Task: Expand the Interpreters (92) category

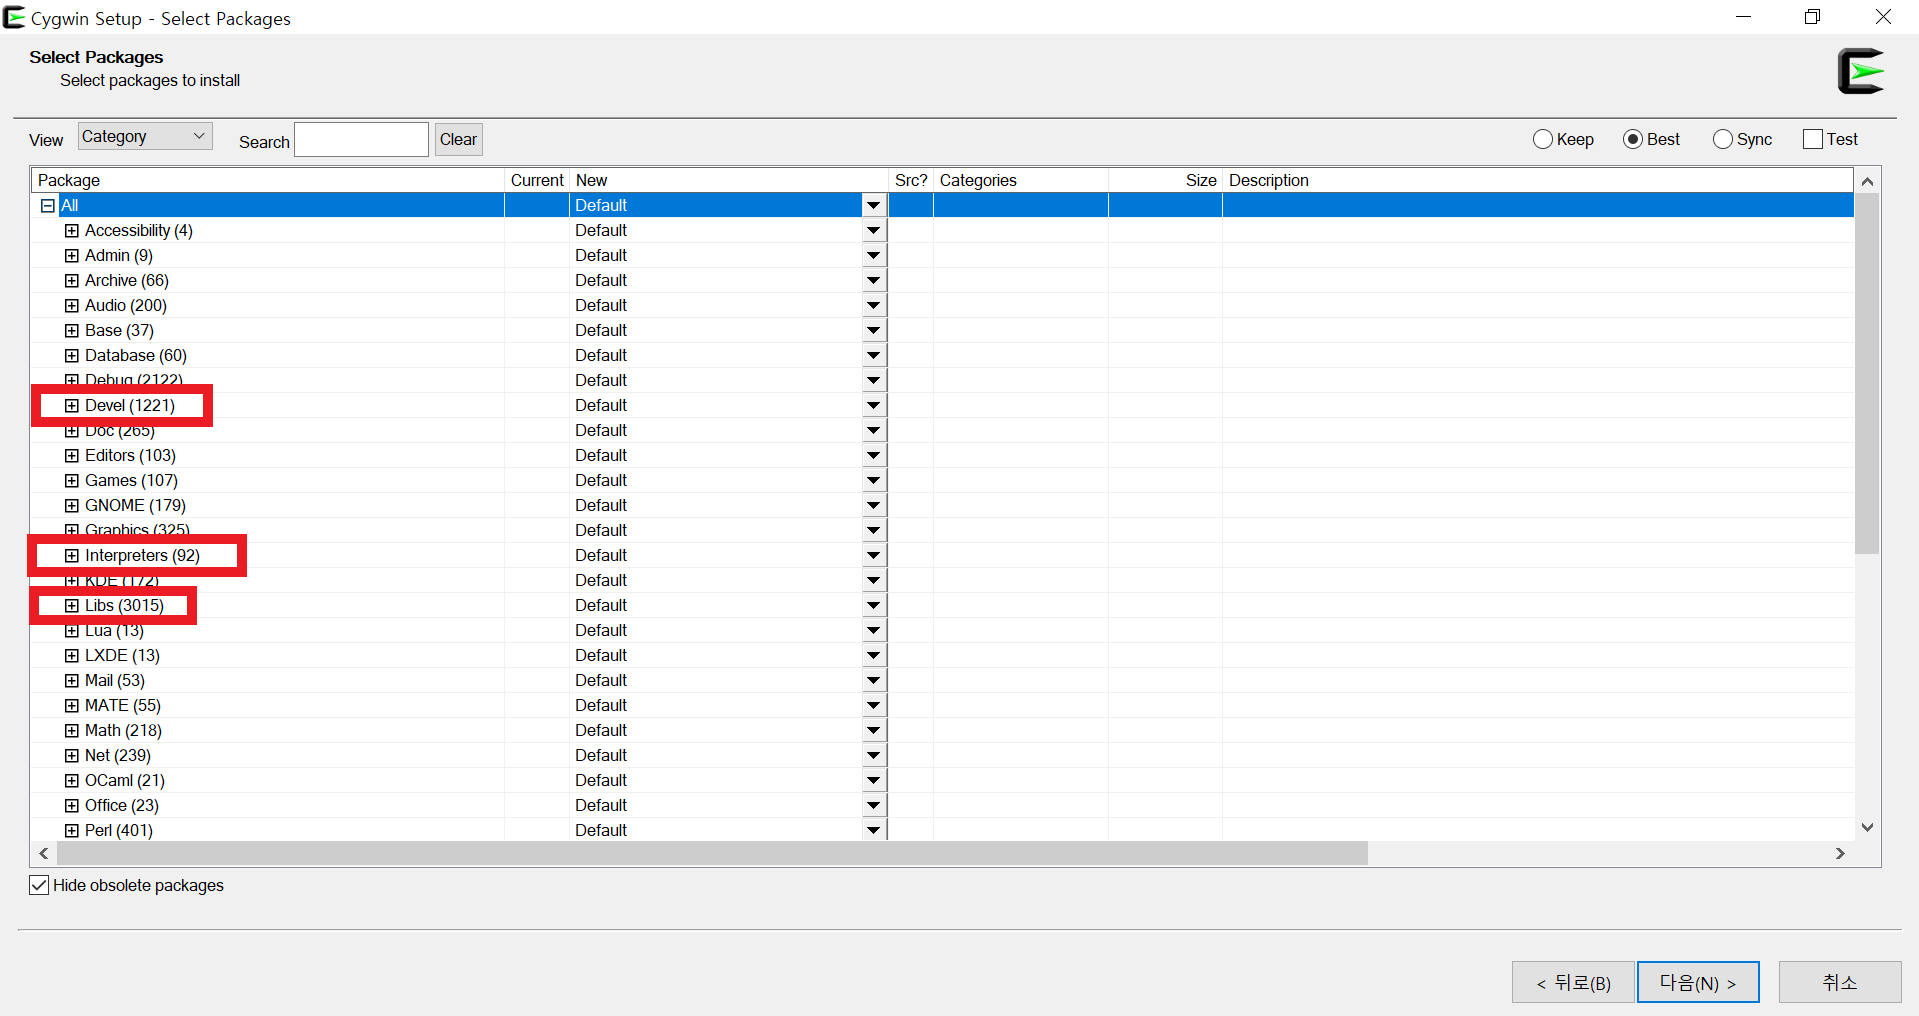Action: (x=72, y=556)
